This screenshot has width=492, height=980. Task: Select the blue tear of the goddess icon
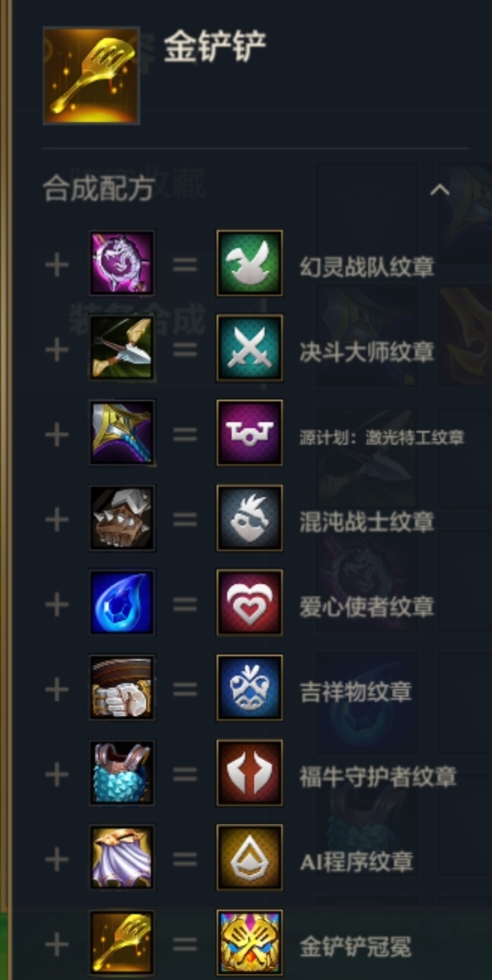click(x=122, y=603)
